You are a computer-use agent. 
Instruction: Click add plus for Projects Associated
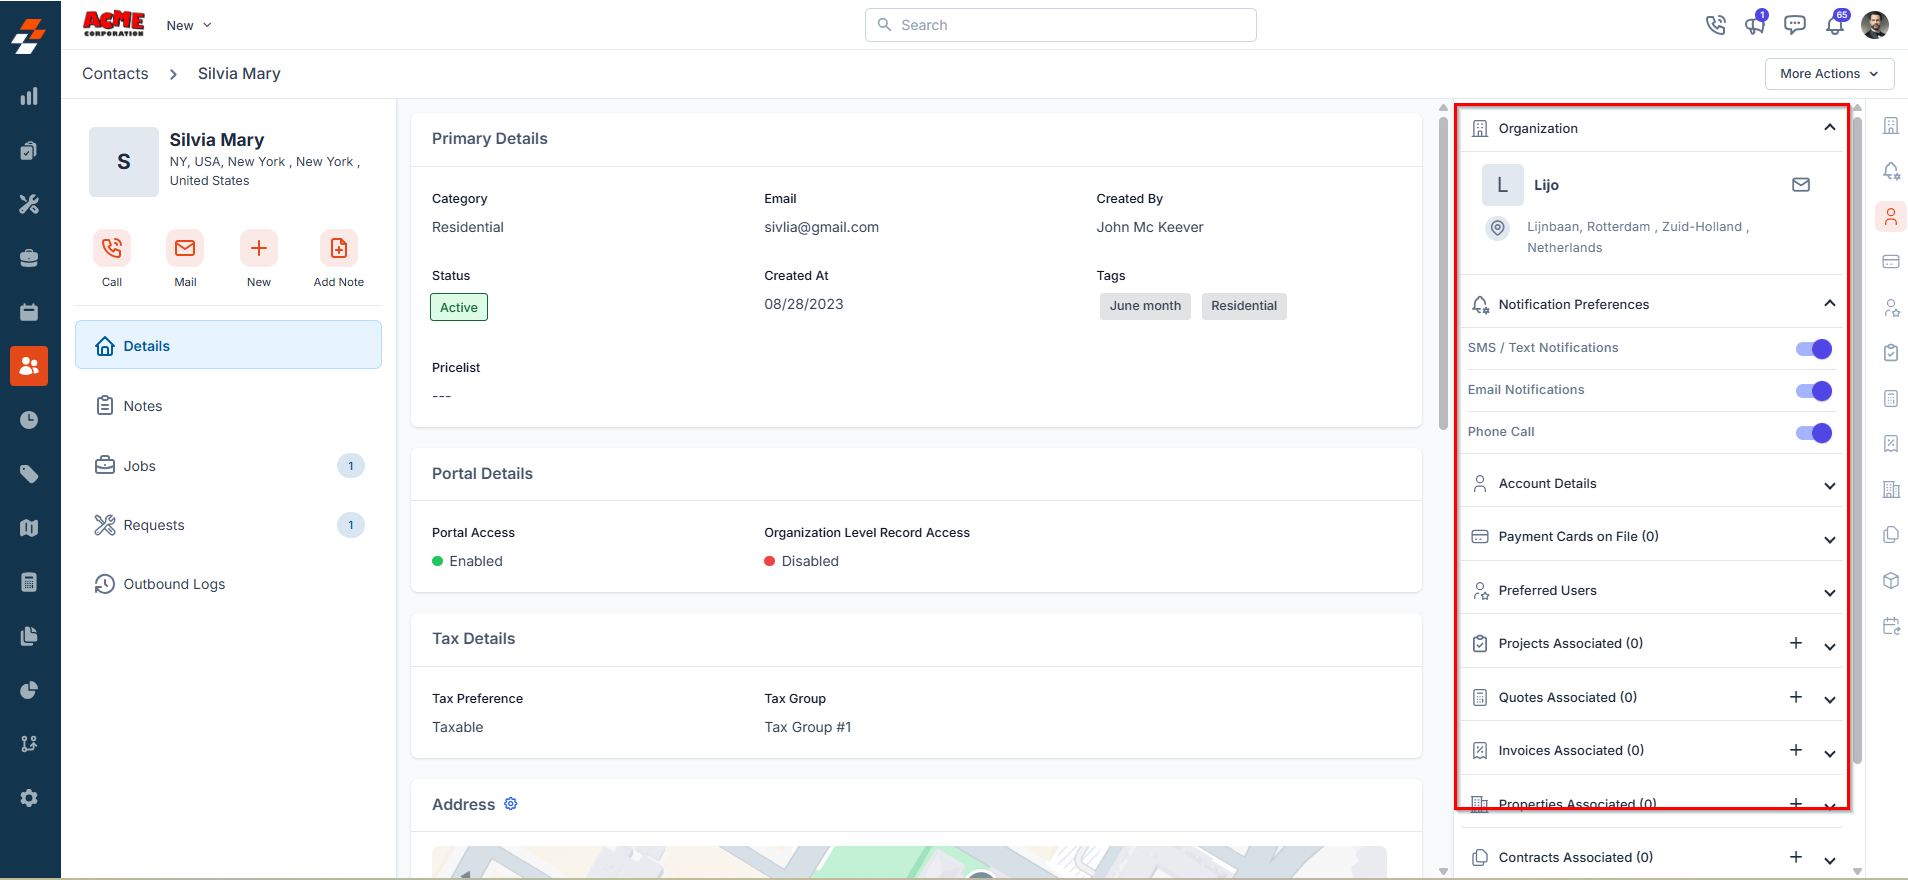(1796, 643)
